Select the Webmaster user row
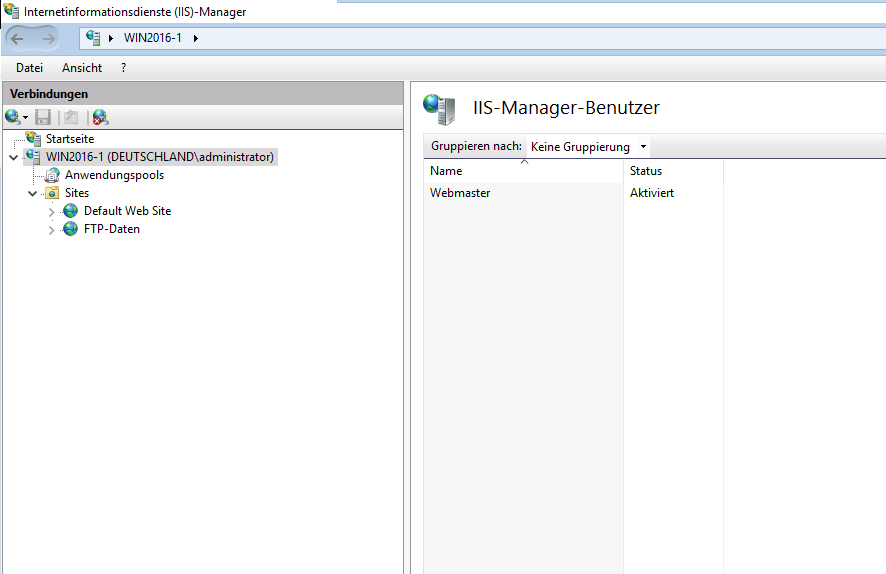Viewport: 886px width, 574px height. point(573,193)
